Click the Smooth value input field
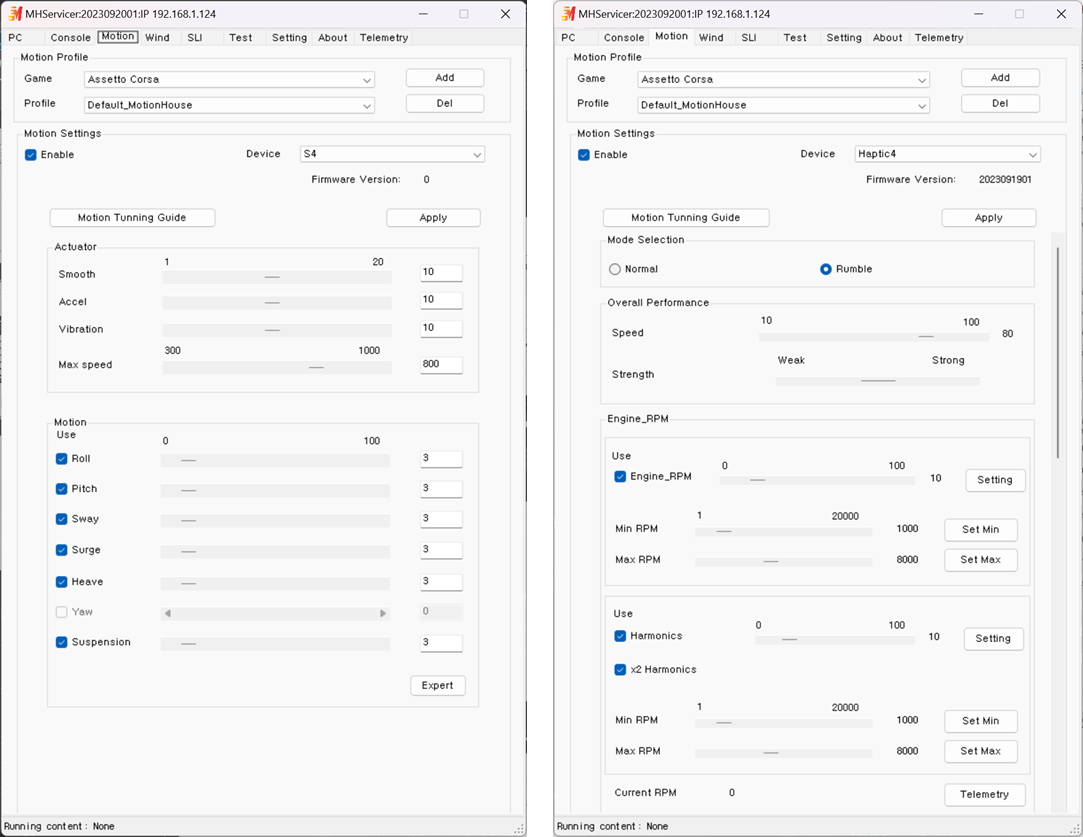Screen dimensions: 1083x837 click(441, 273)
